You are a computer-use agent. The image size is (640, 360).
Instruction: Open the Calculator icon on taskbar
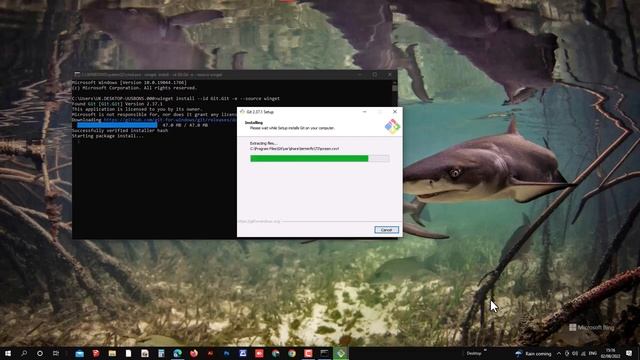click(161, 353)
